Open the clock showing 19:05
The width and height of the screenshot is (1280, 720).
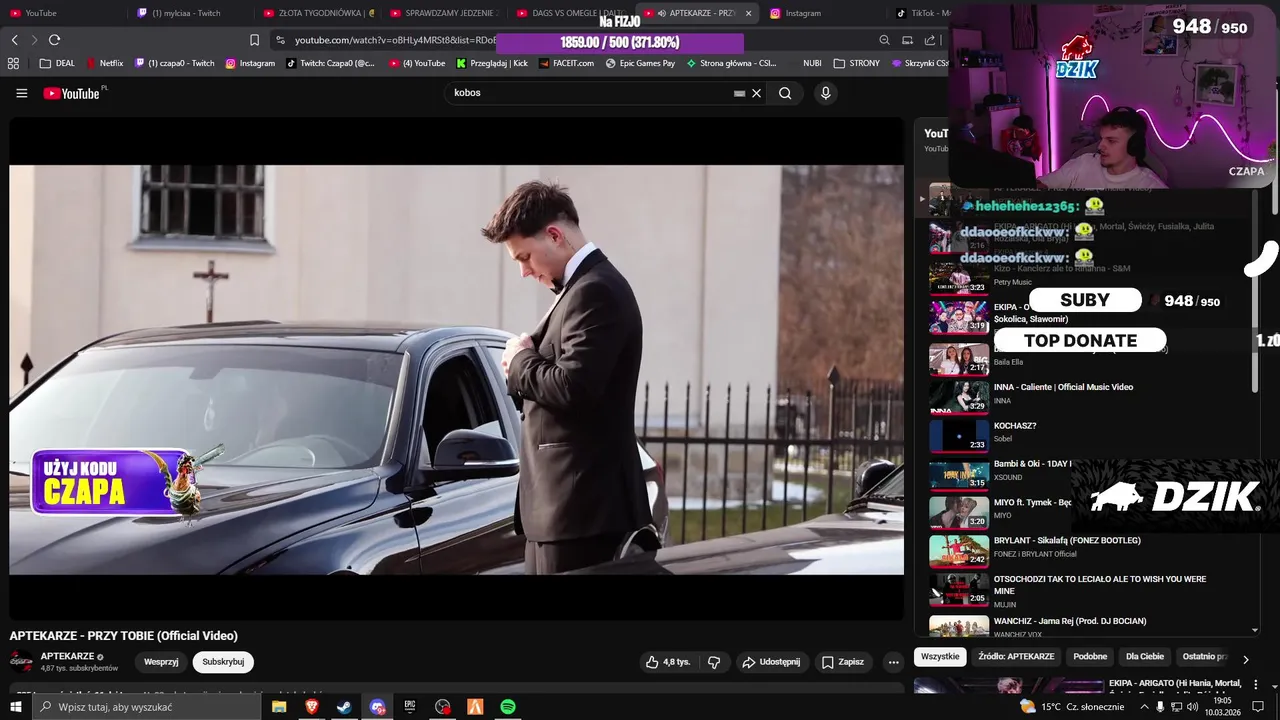pyautogui.click(x=1222, y=707)
